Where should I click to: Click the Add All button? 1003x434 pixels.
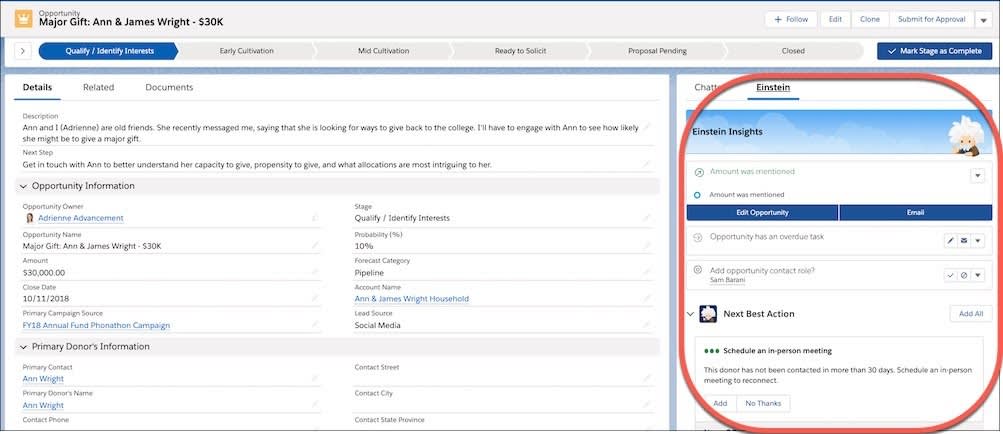(x=971, y=314)
